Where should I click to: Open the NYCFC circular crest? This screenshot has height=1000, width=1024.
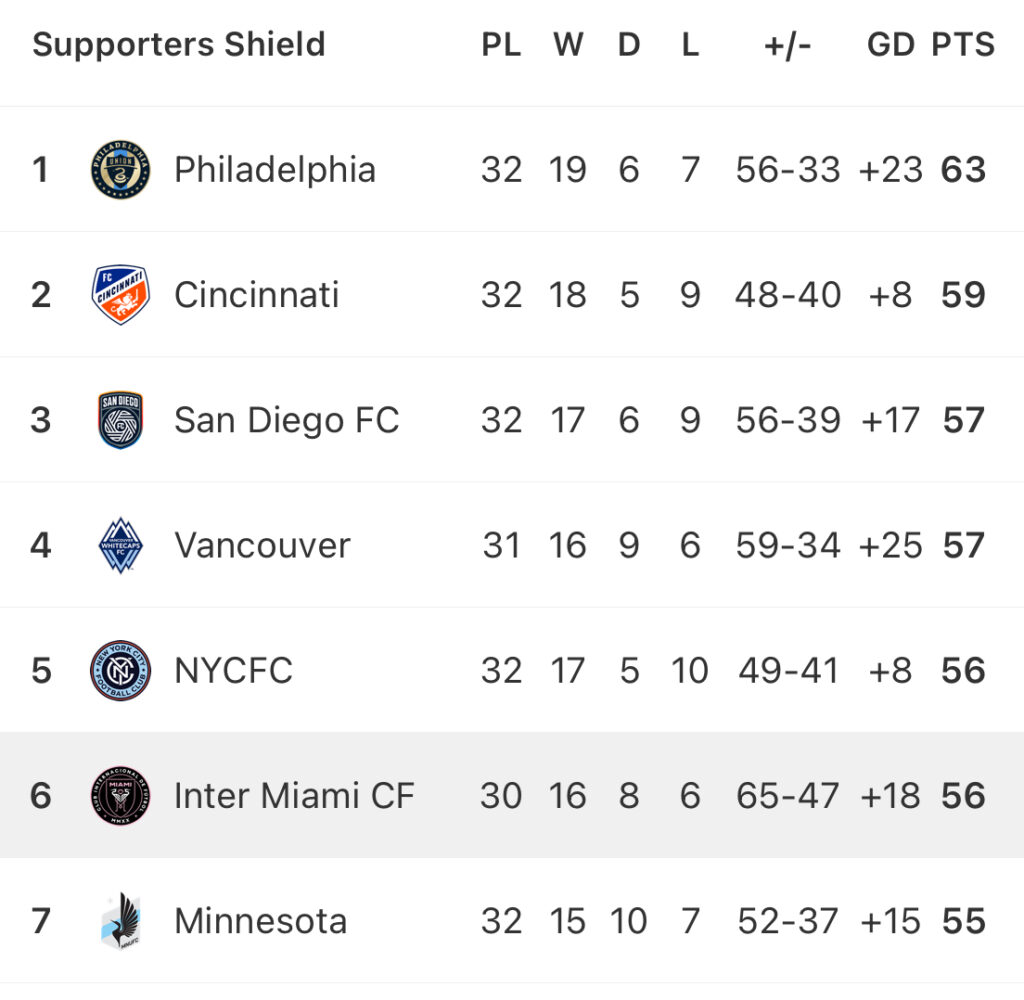coord(120,670)
